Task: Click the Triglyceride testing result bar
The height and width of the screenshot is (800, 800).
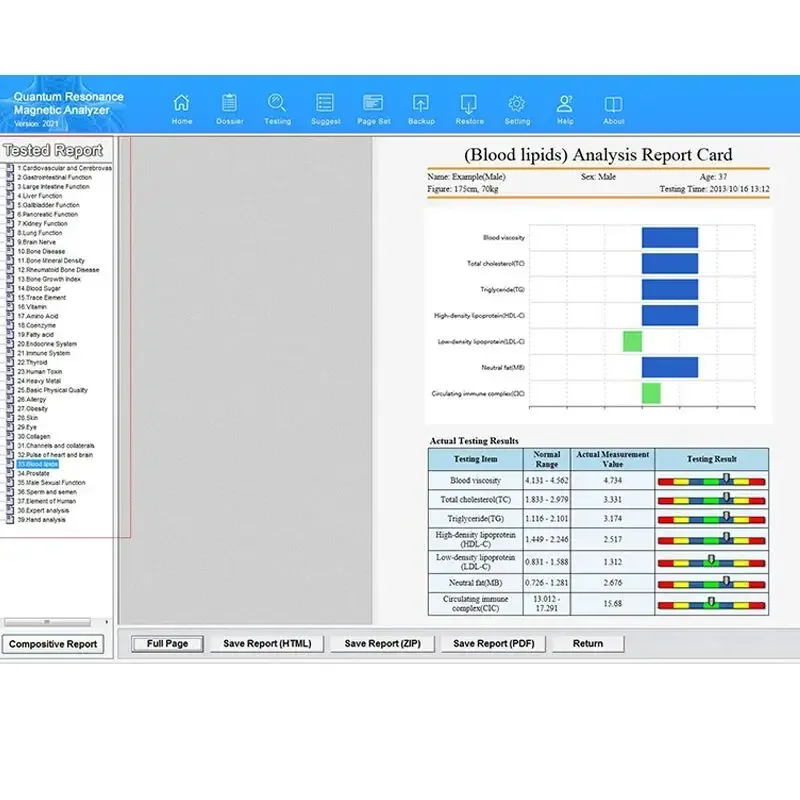Action: pyautogui.click(x=710, y=520)
